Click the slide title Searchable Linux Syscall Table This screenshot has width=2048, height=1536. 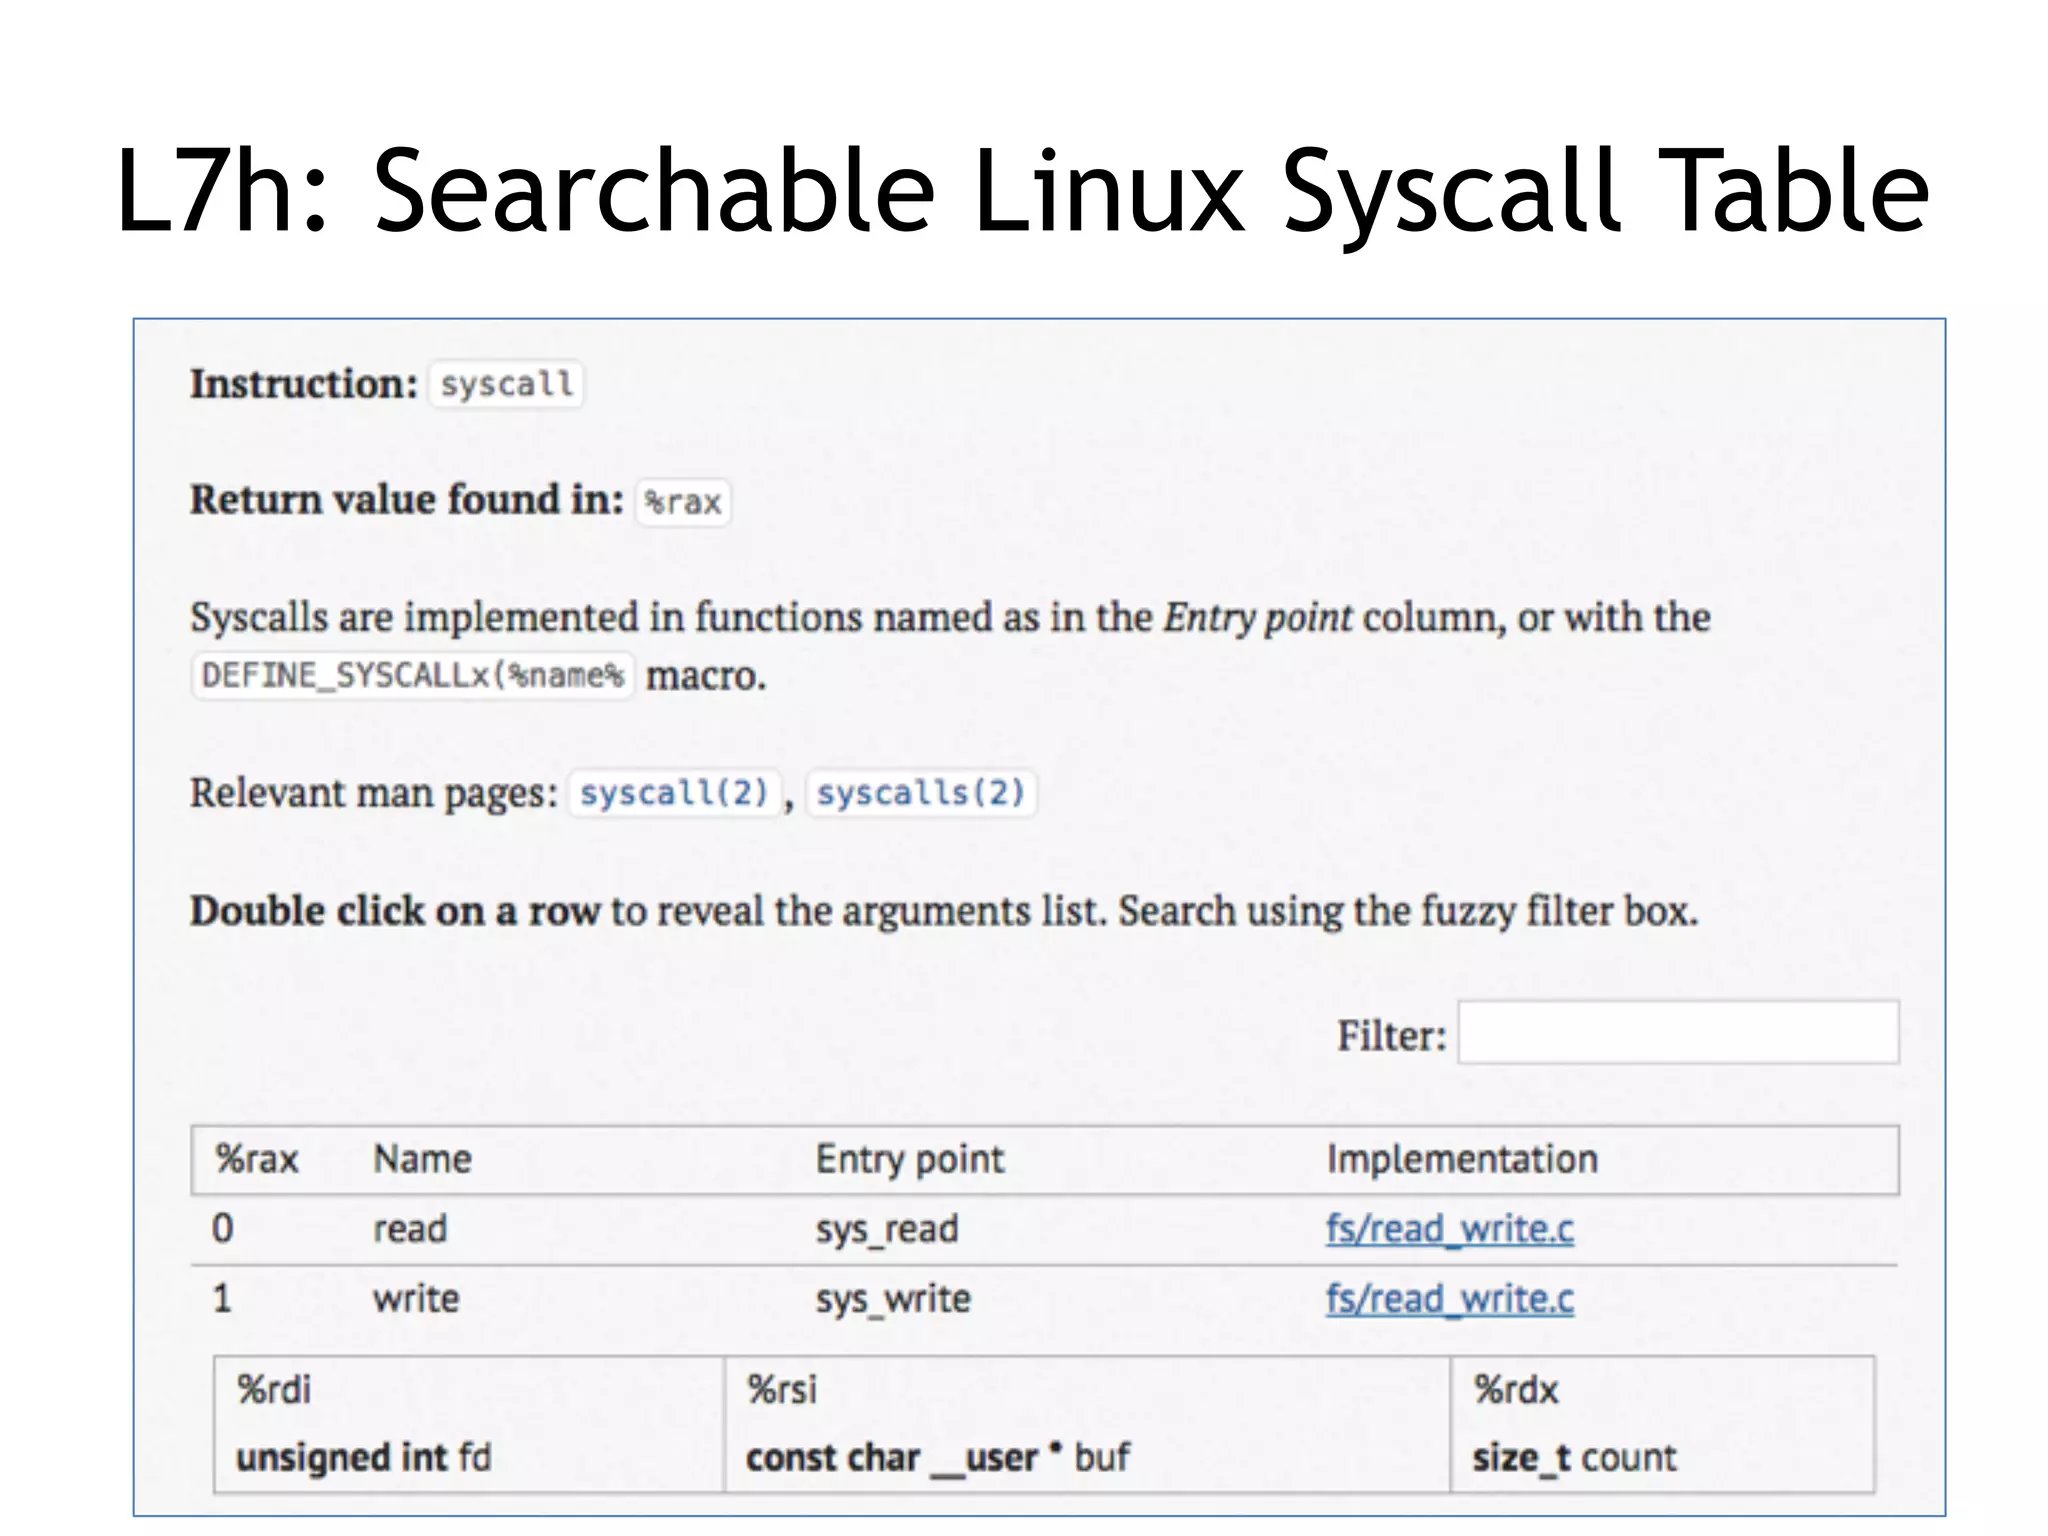[1022, 190]
